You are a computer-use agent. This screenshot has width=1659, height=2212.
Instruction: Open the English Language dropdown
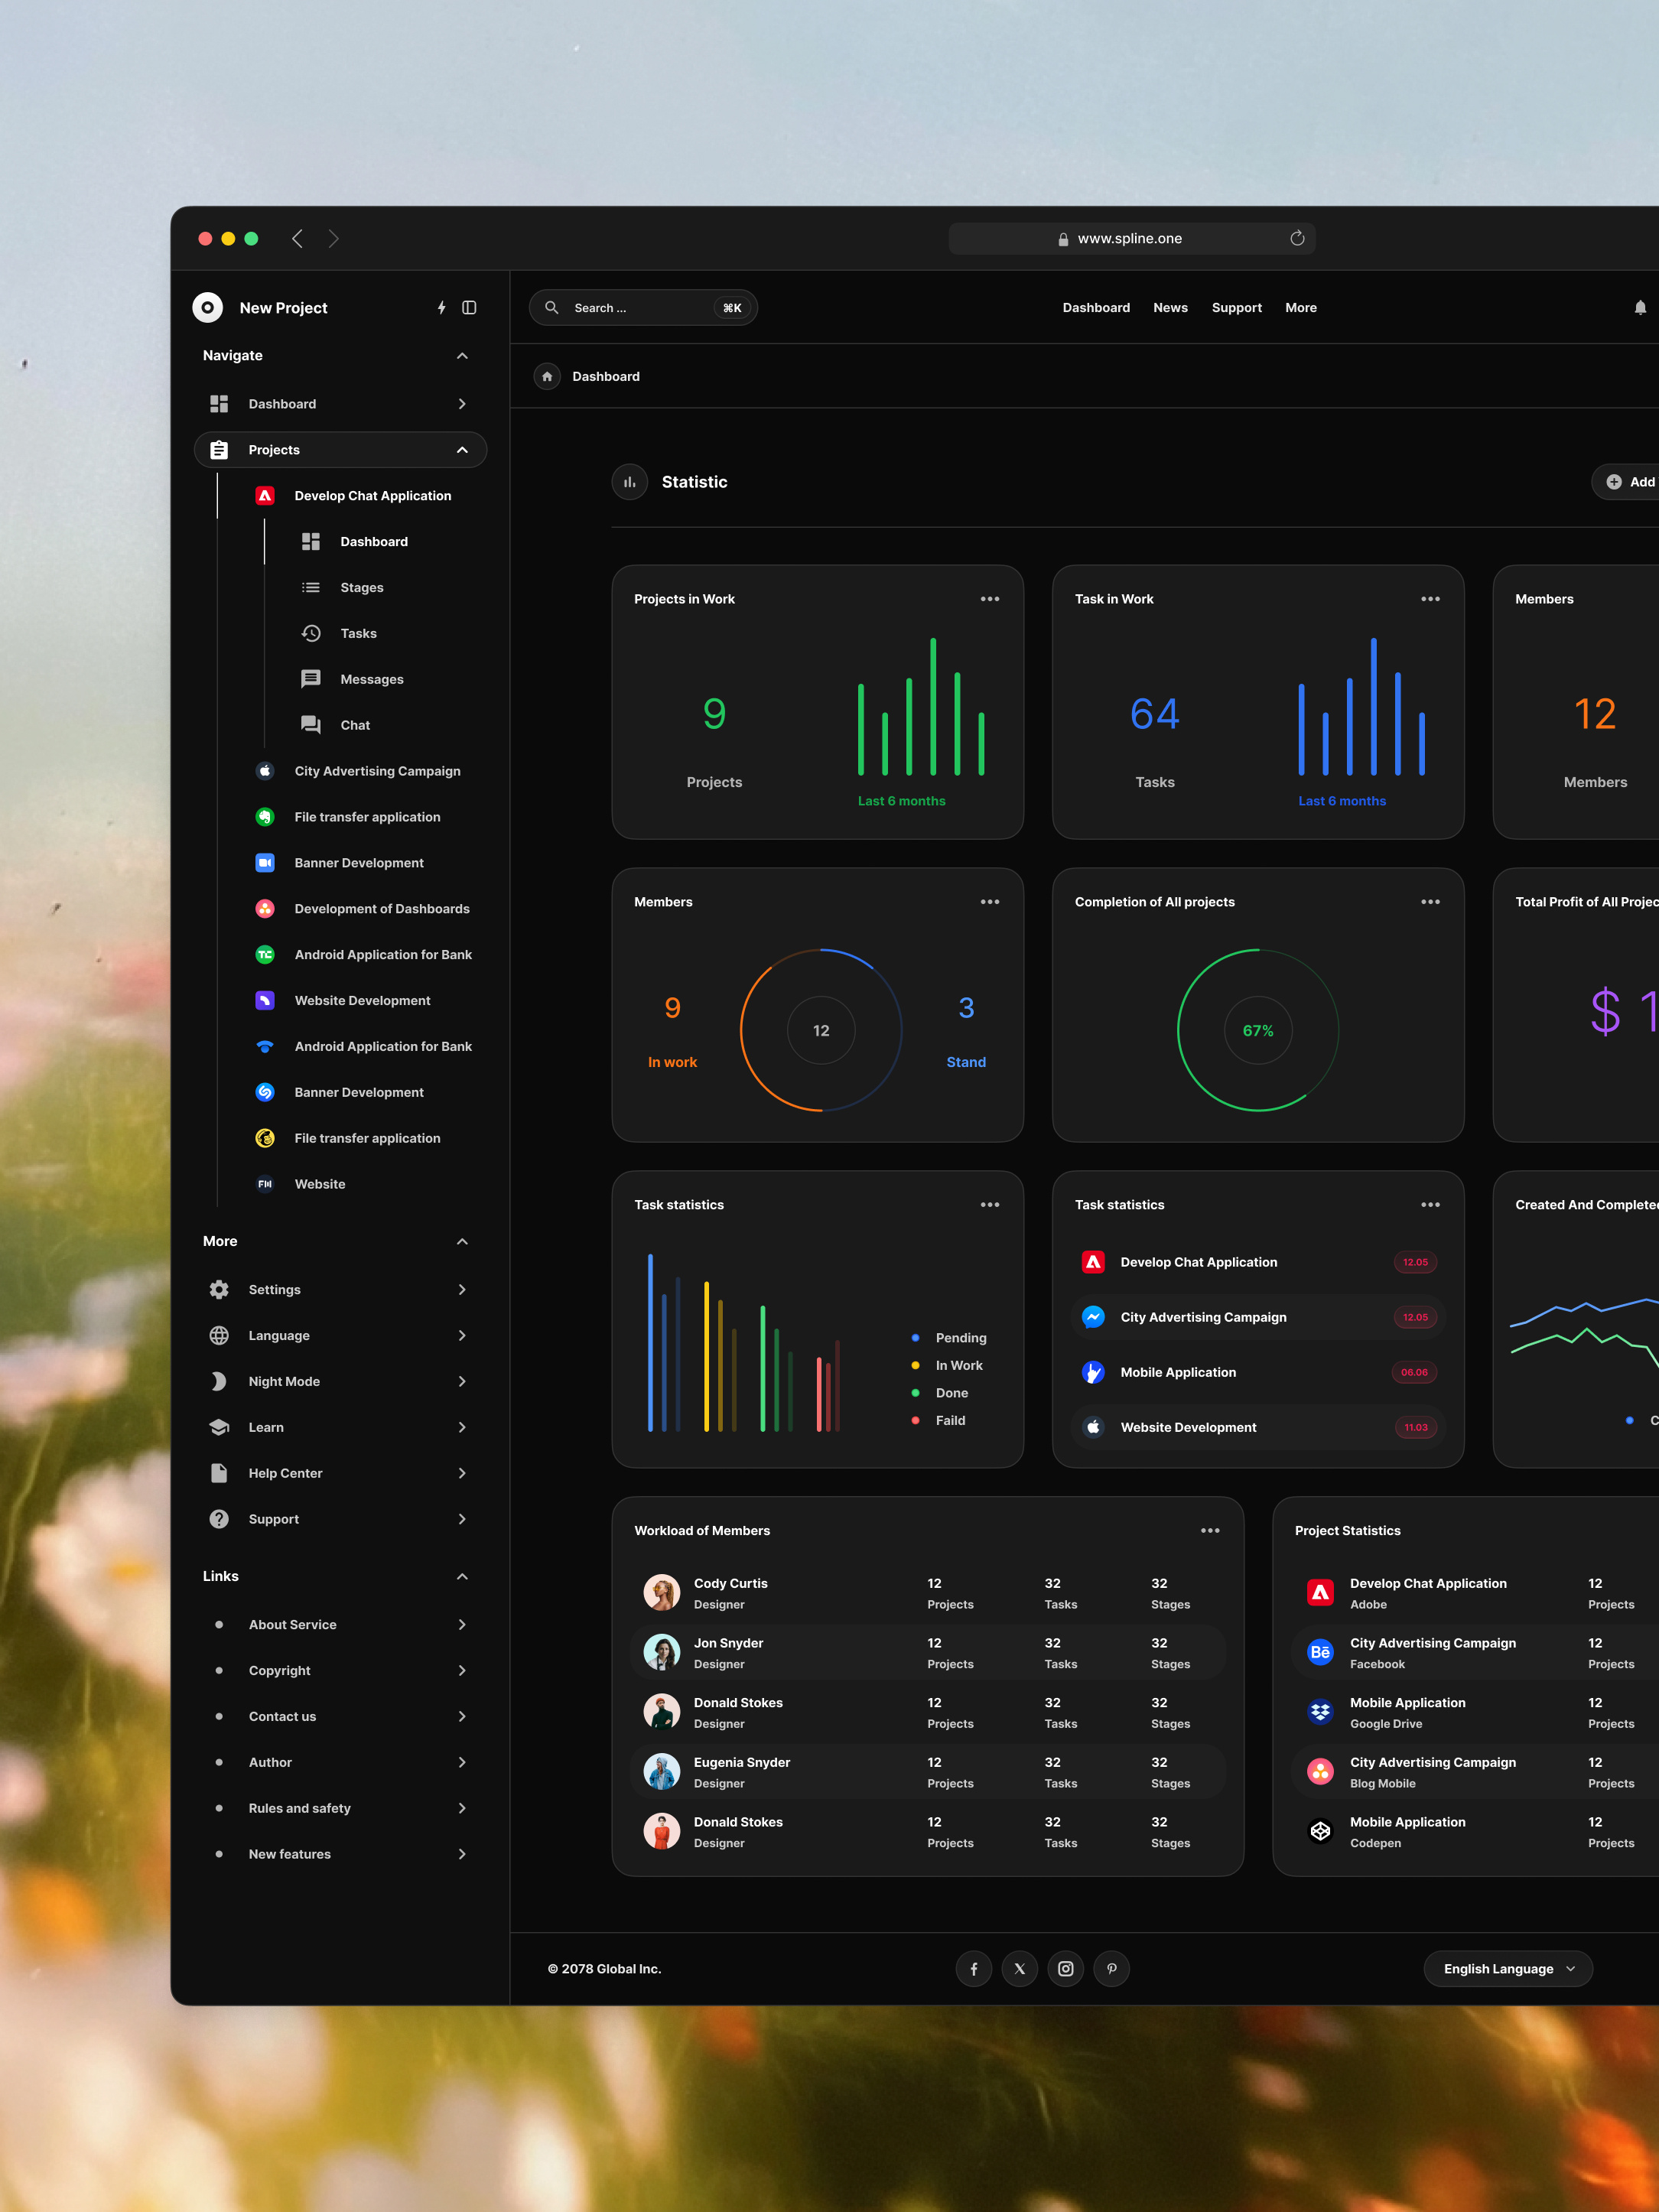[1508, 1969]
